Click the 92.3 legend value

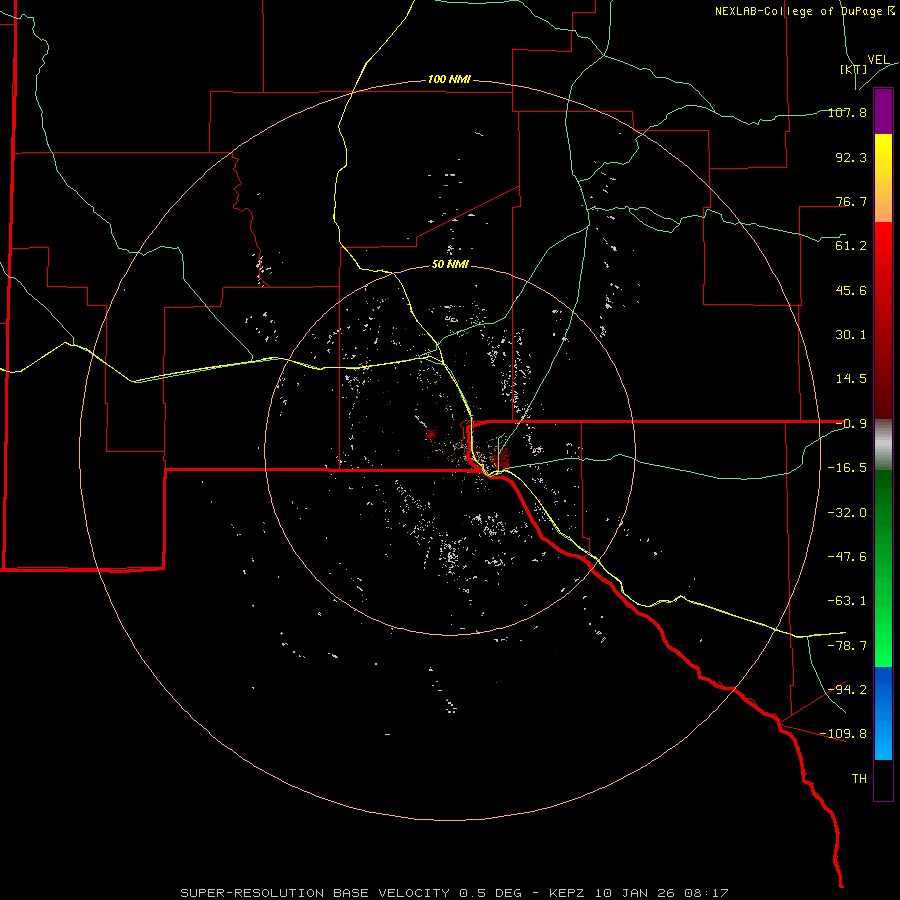(x=851, y=158)
